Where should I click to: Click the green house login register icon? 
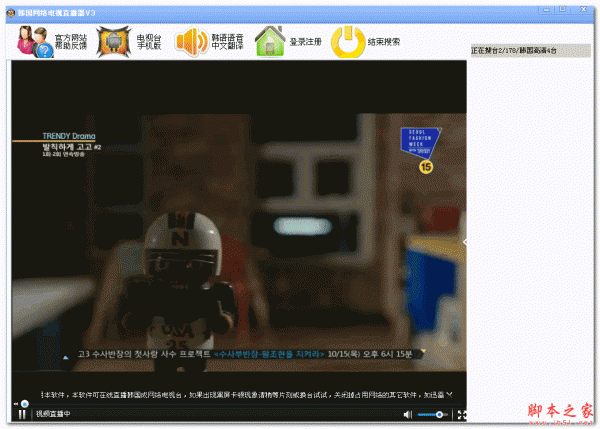click(x=270, y=41)
